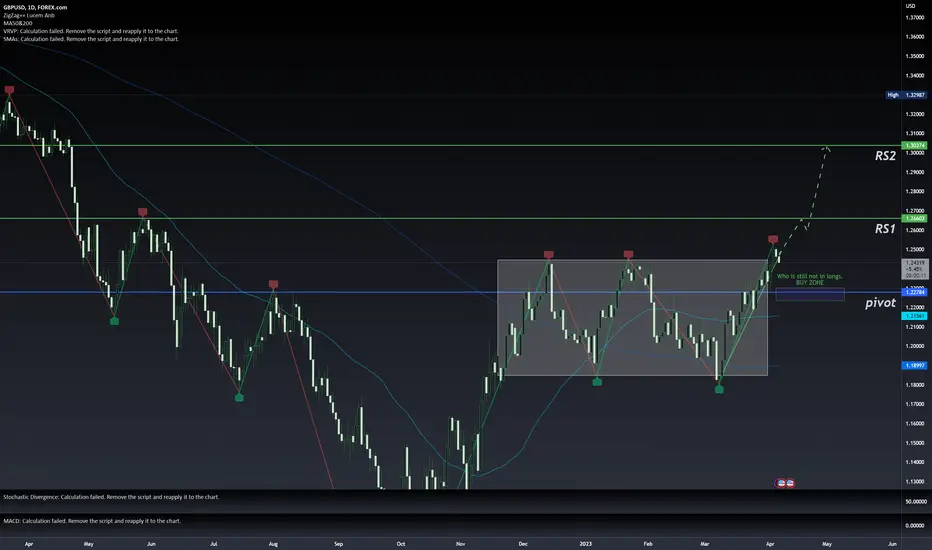Click the Nov label on the time axis

pos(461,543)
